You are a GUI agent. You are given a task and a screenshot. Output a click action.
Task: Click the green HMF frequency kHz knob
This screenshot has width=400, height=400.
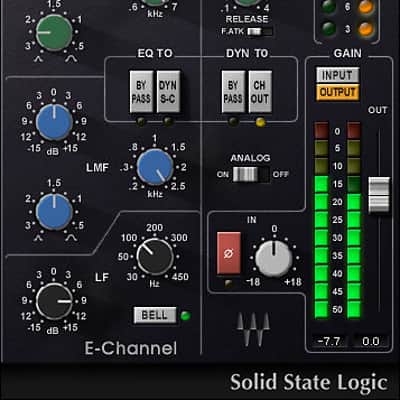point(155,3)
